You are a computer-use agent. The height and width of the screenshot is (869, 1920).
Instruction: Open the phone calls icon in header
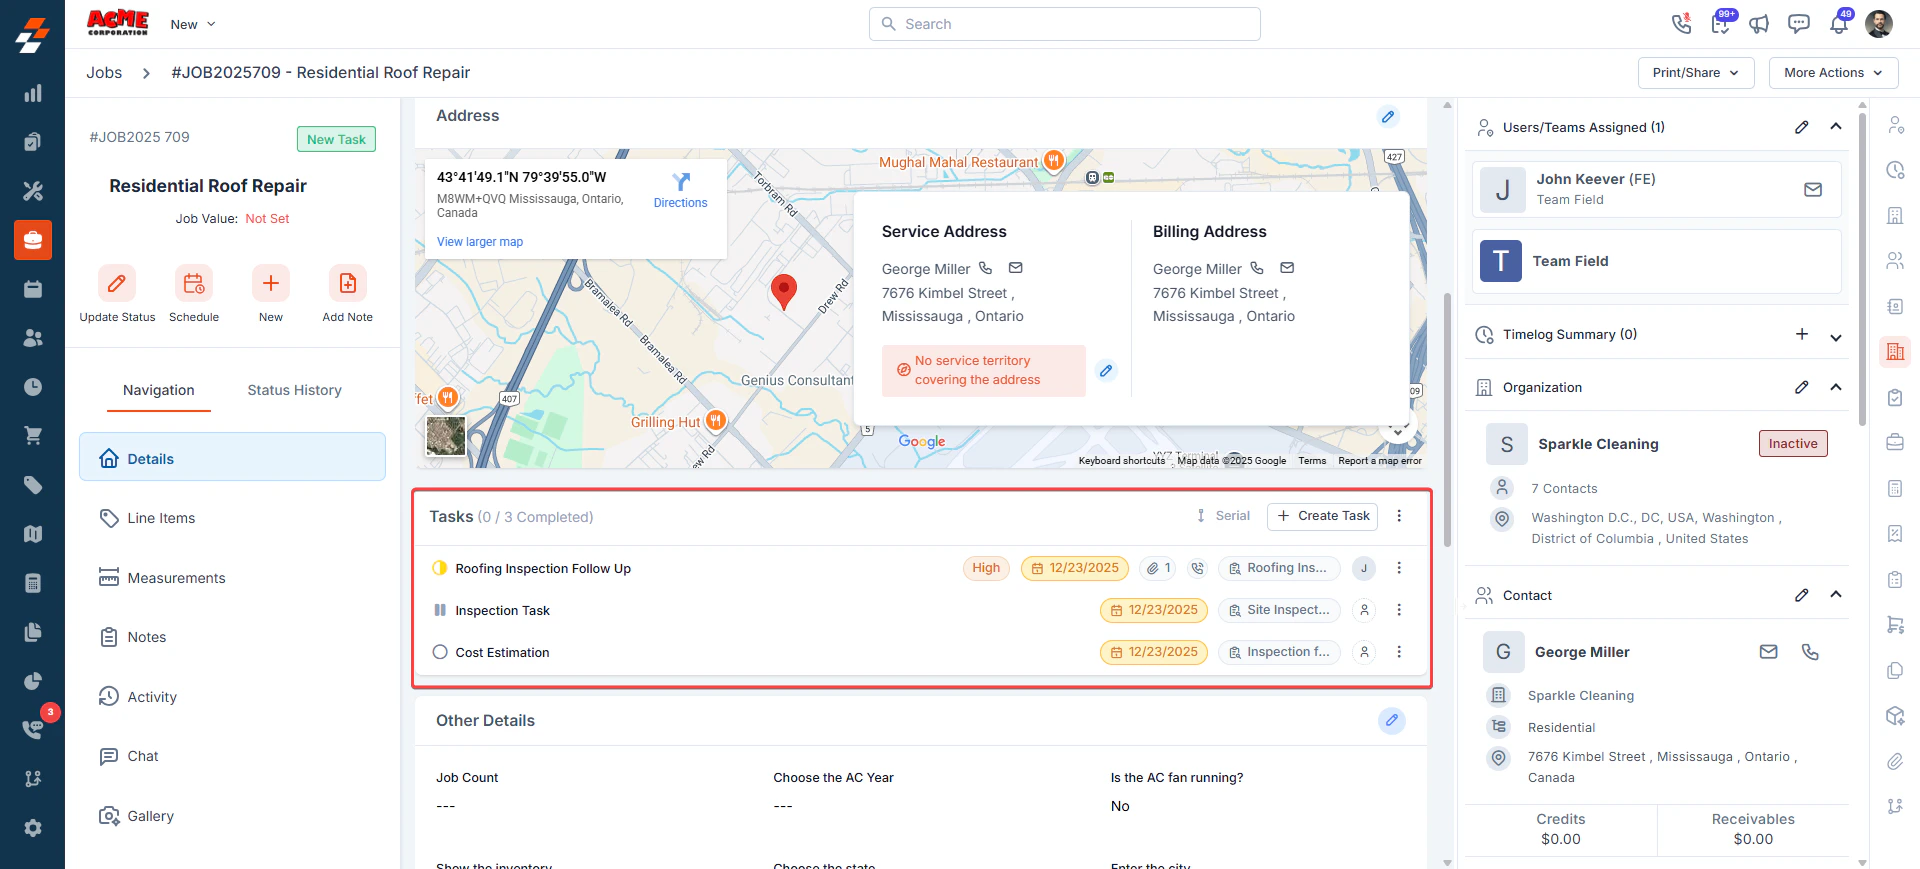(x=1681, y=24)
